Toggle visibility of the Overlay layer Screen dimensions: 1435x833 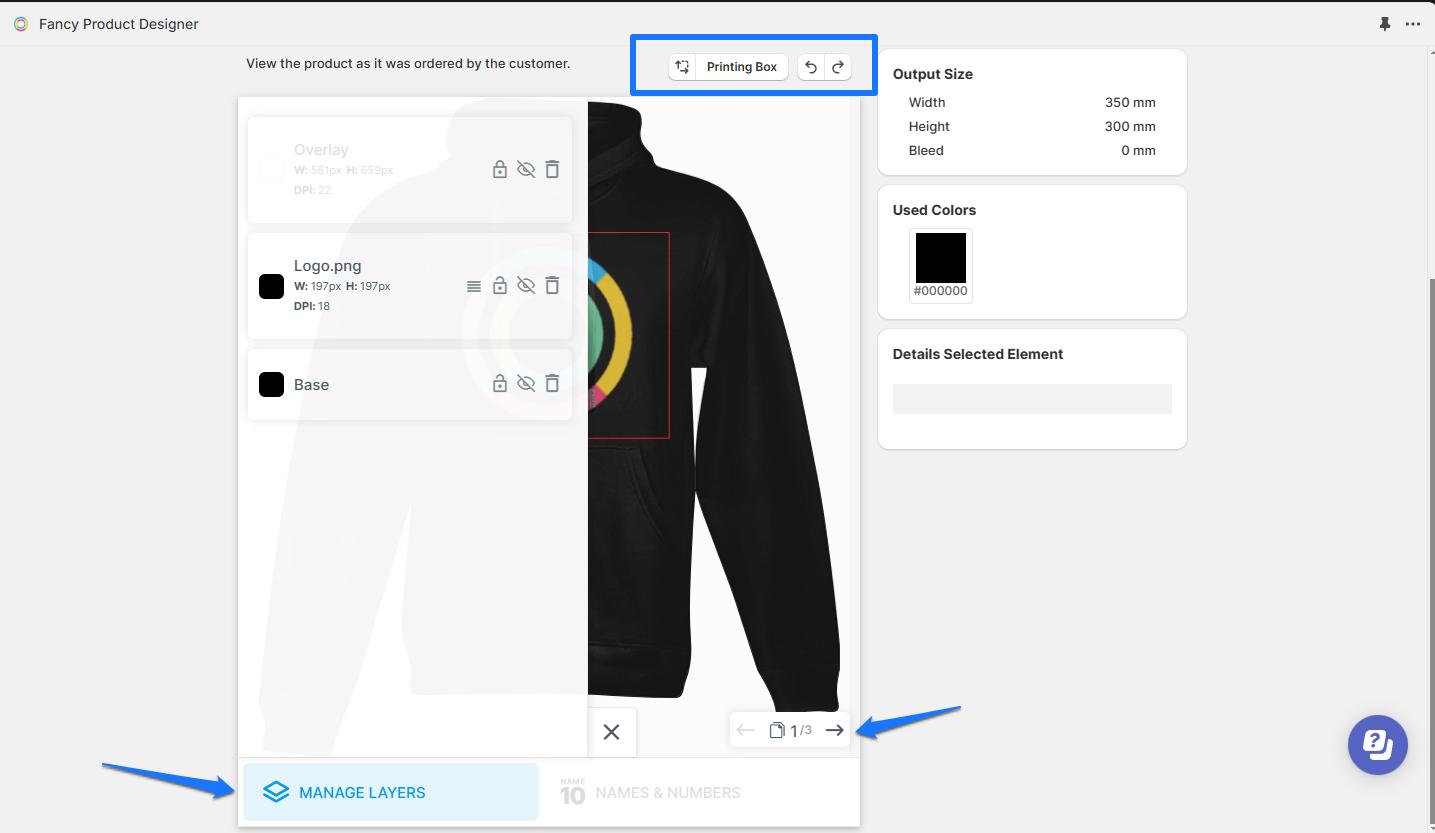coord(526,169)
